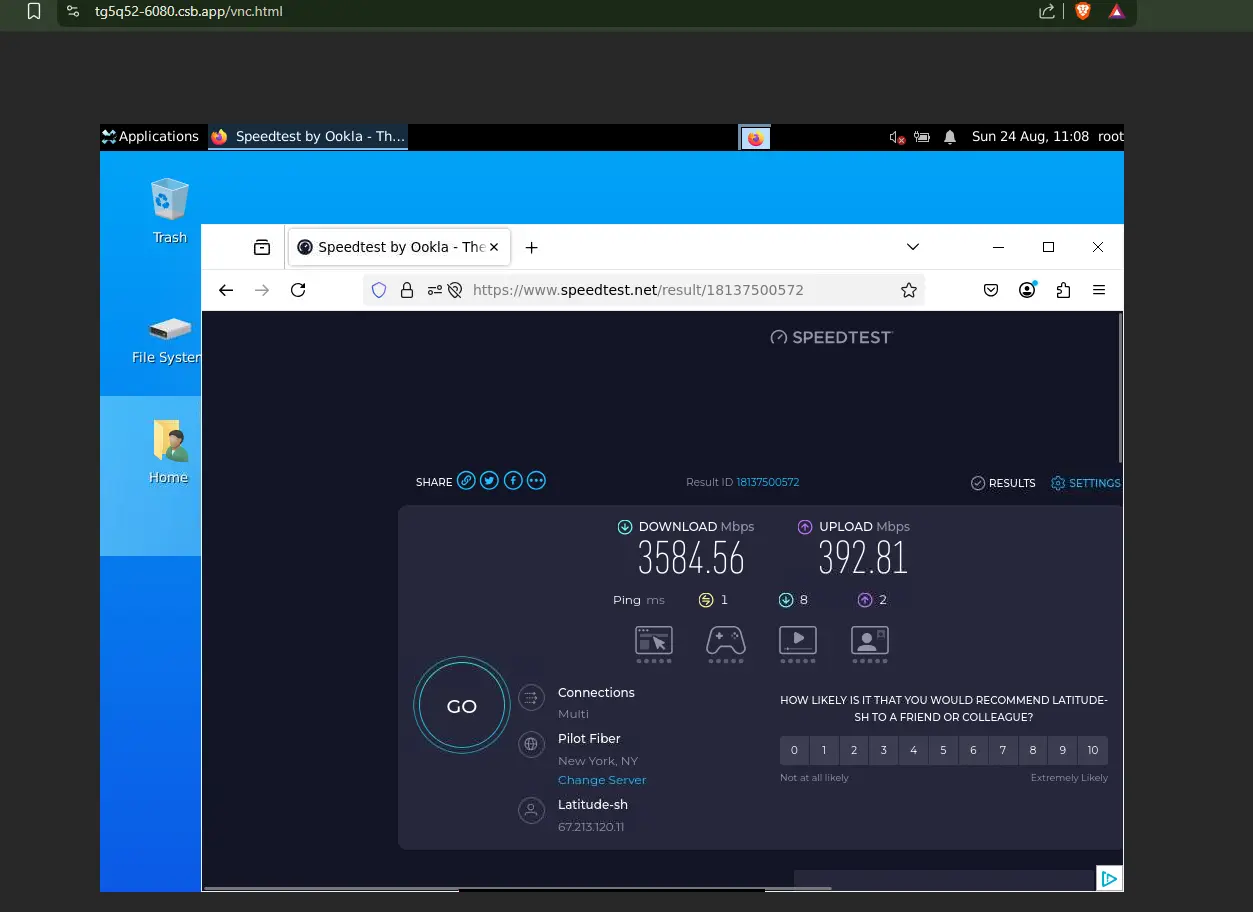1253x912 pixels.
Task: Open Firefox extensions puzzle icon
Action: pos(1063,290)
